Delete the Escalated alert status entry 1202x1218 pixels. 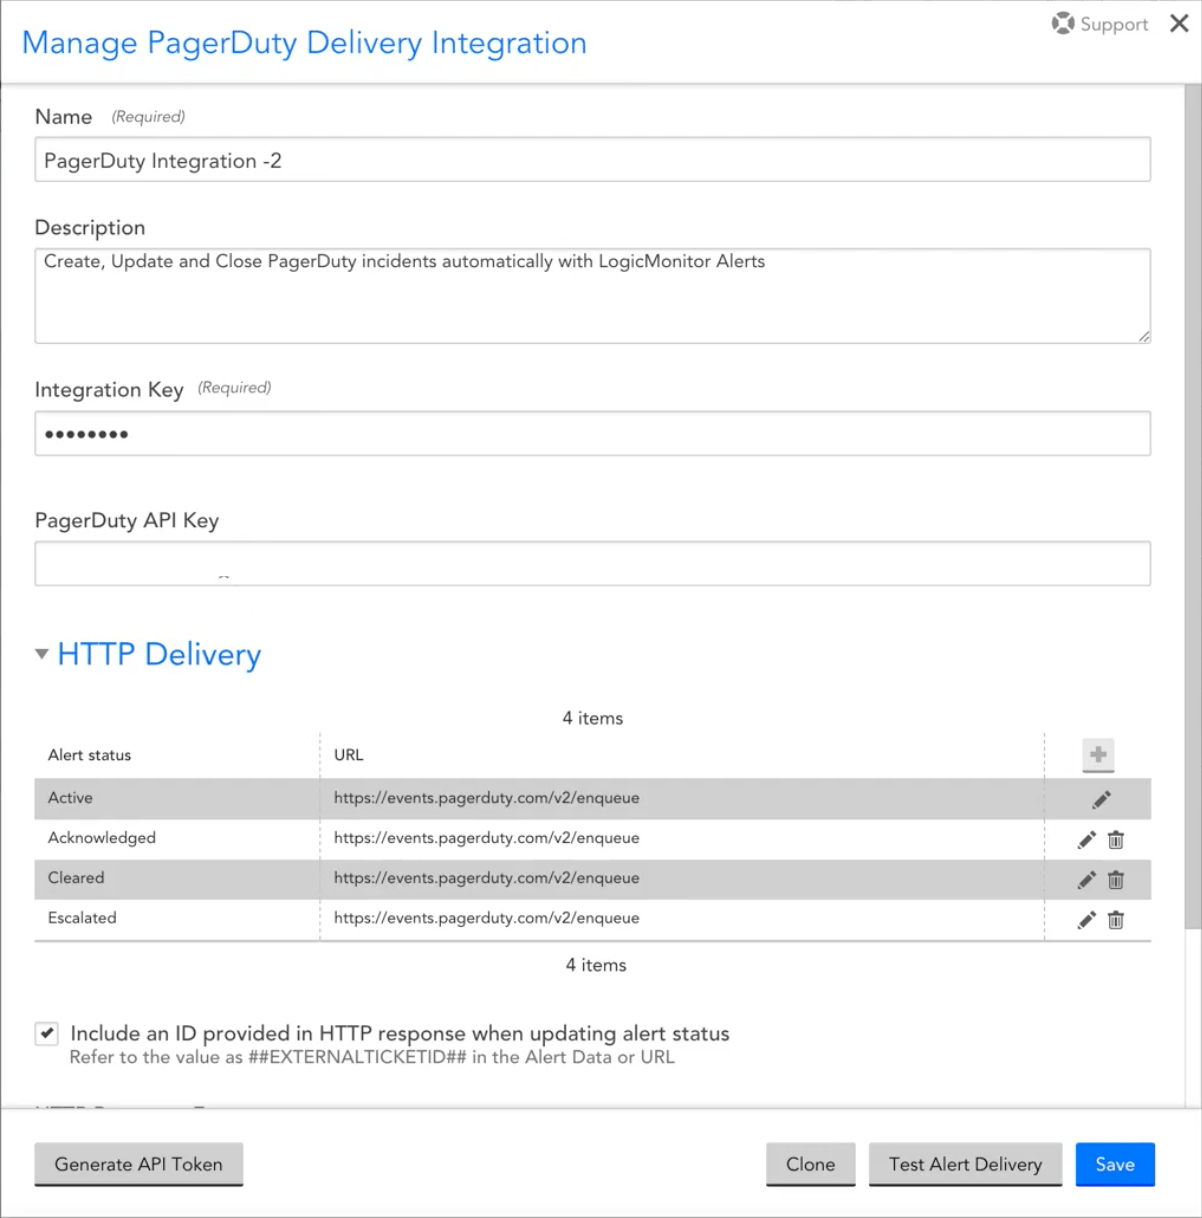[x=1116, y=920]
